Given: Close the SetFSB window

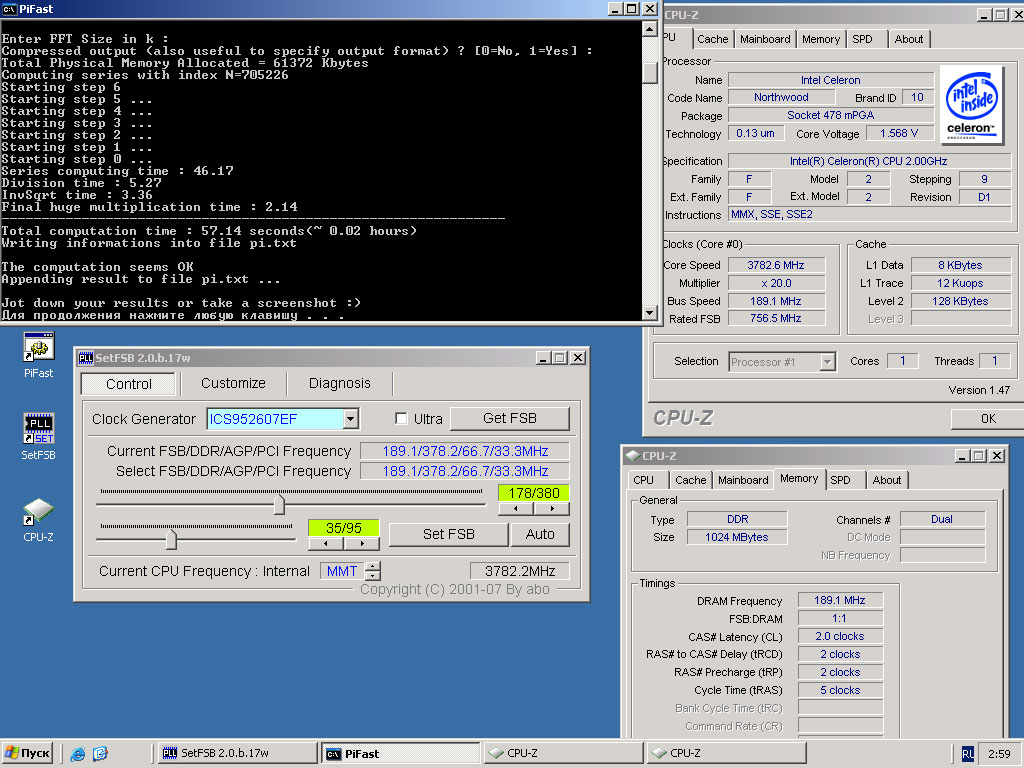Looking at the screenshot, I should coord(578,358).
